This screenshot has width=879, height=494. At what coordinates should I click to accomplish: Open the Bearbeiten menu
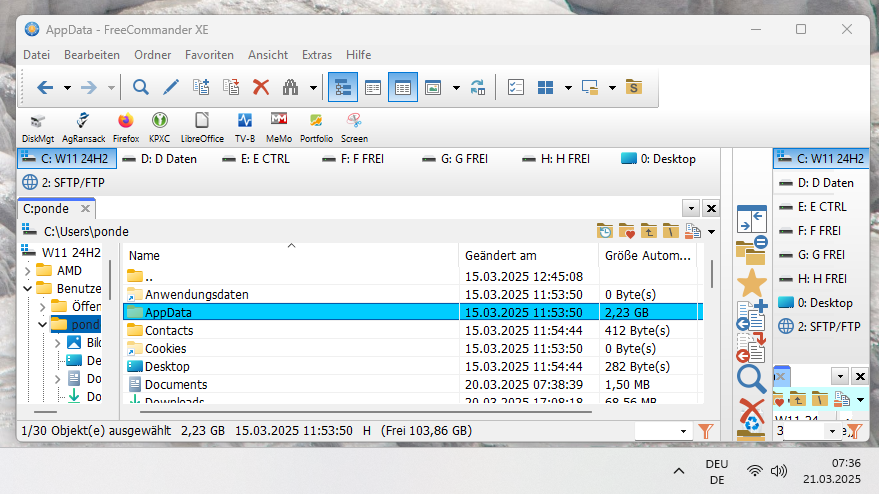pos(92,55)
